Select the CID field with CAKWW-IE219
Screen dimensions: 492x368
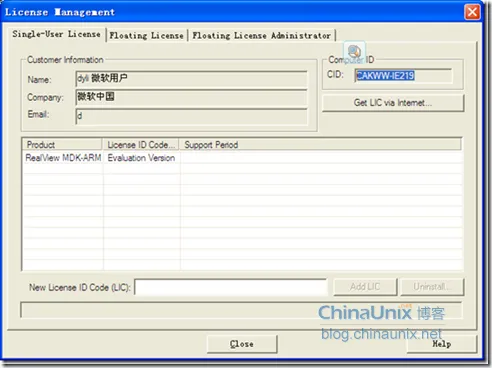point(403,76)
